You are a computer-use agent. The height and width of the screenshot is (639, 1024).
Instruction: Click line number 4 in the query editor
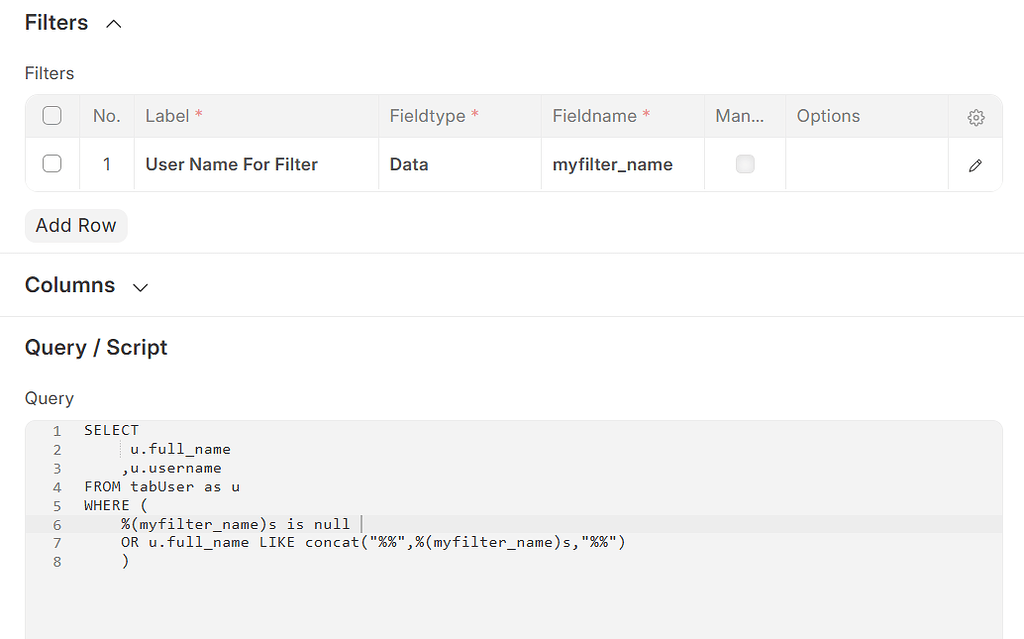tap(57, 486)
